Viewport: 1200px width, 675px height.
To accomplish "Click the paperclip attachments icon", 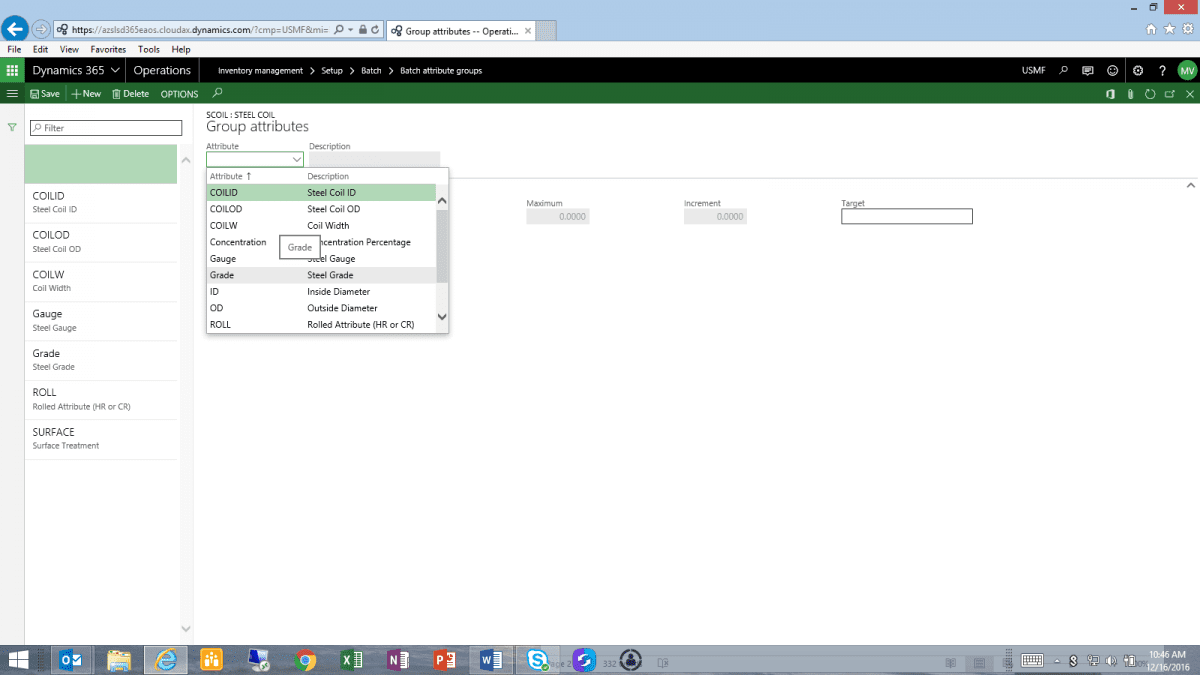I will tap(1130, 94).
